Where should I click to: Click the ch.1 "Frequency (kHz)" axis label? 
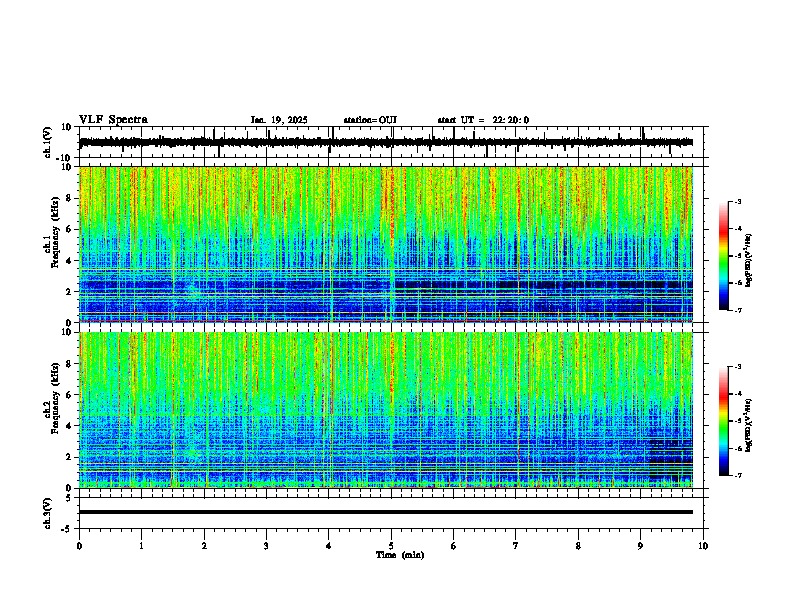(55, 232)
